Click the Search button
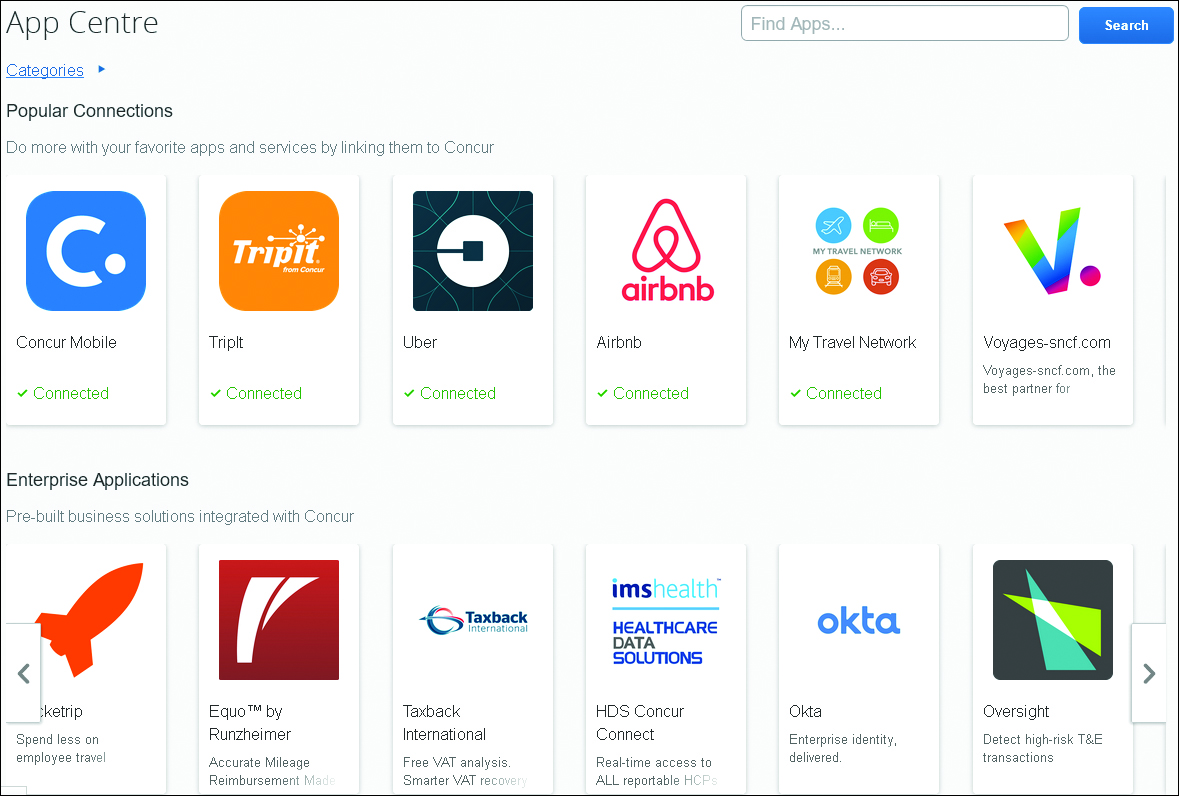The image size is (1179, 796). pyautogui.click(x=1126, y=25)
